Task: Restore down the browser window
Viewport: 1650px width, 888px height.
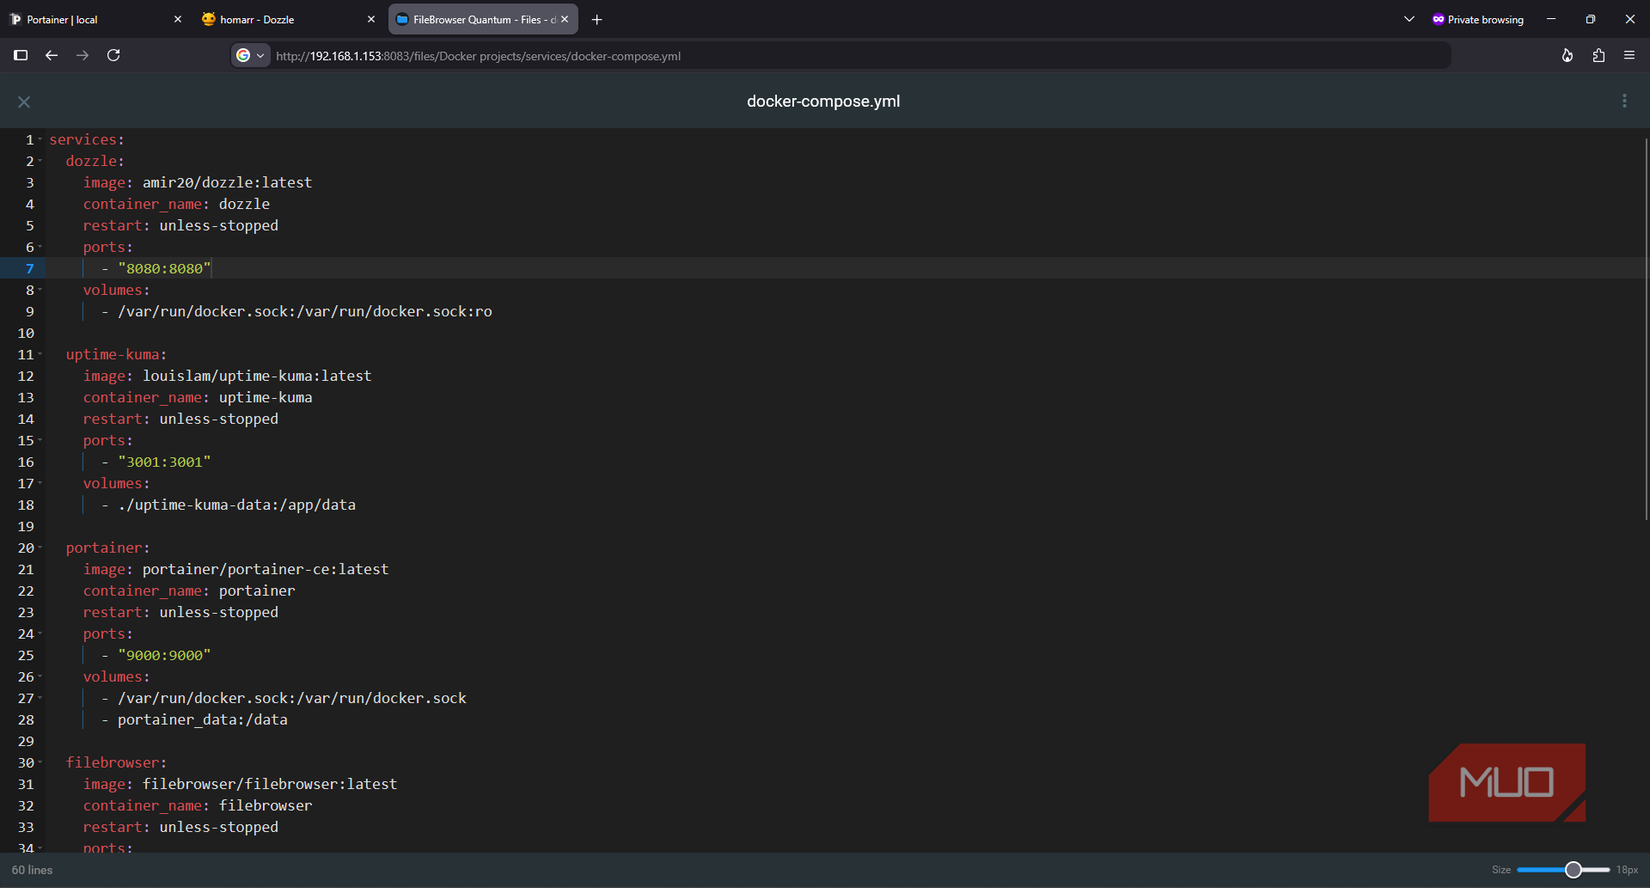Action: 1590,19
